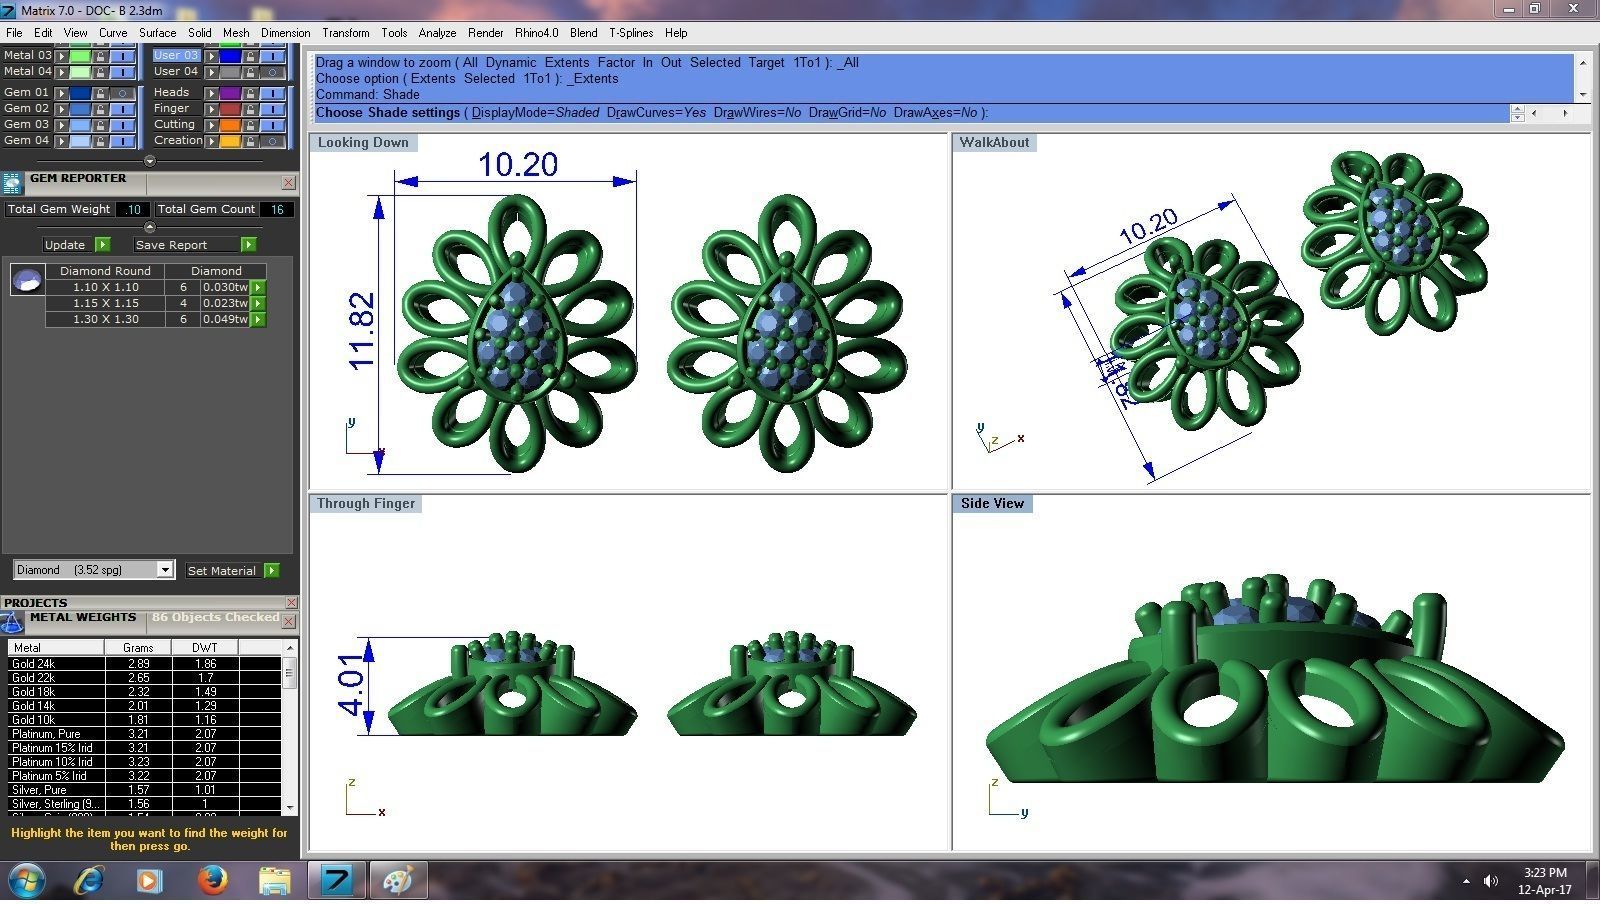The height and width of the screenshot is (904, 1608).
Task: Toggle the lock on Heads layer
Action: (x=251, y=93)
